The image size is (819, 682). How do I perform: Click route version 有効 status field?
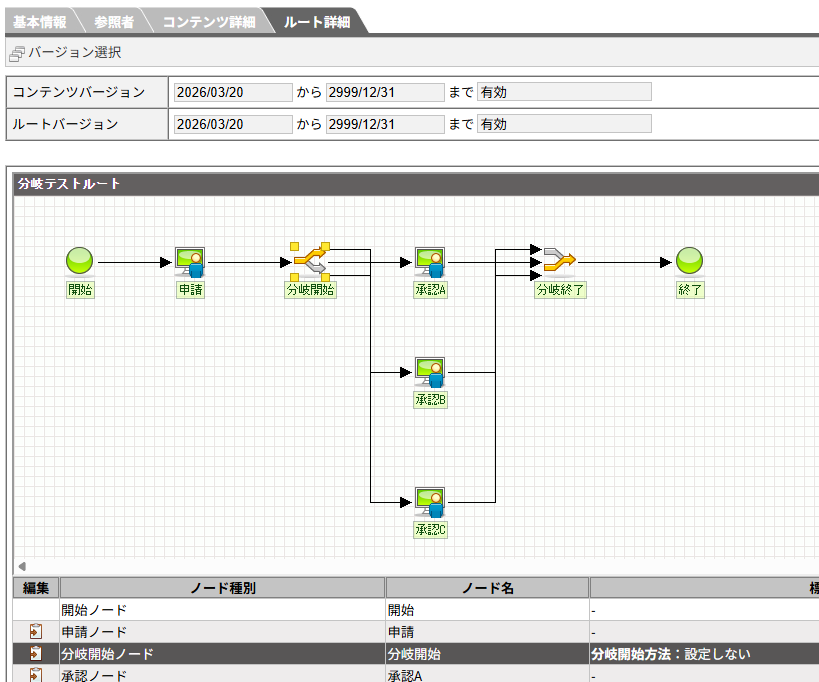tap(564, 124)
